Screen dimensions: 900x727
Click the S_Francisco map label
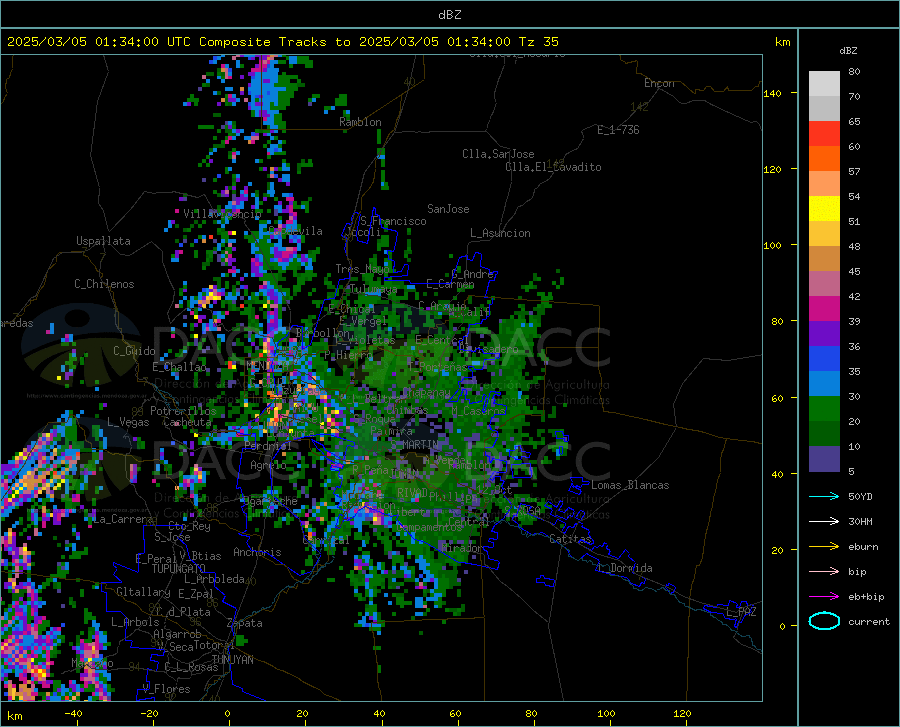393,221
